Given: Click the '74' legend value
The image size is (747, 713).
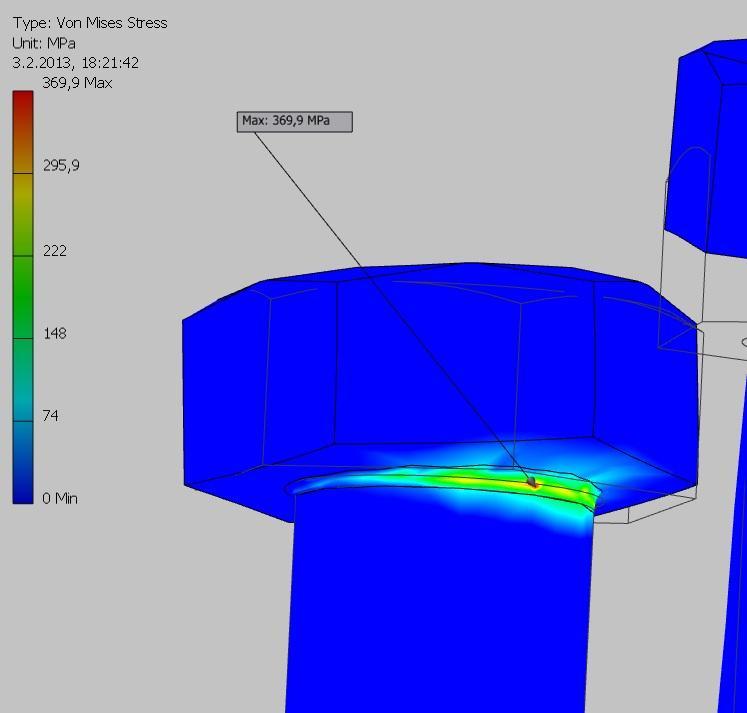Looking at the screenshot, I should (50, 416).
